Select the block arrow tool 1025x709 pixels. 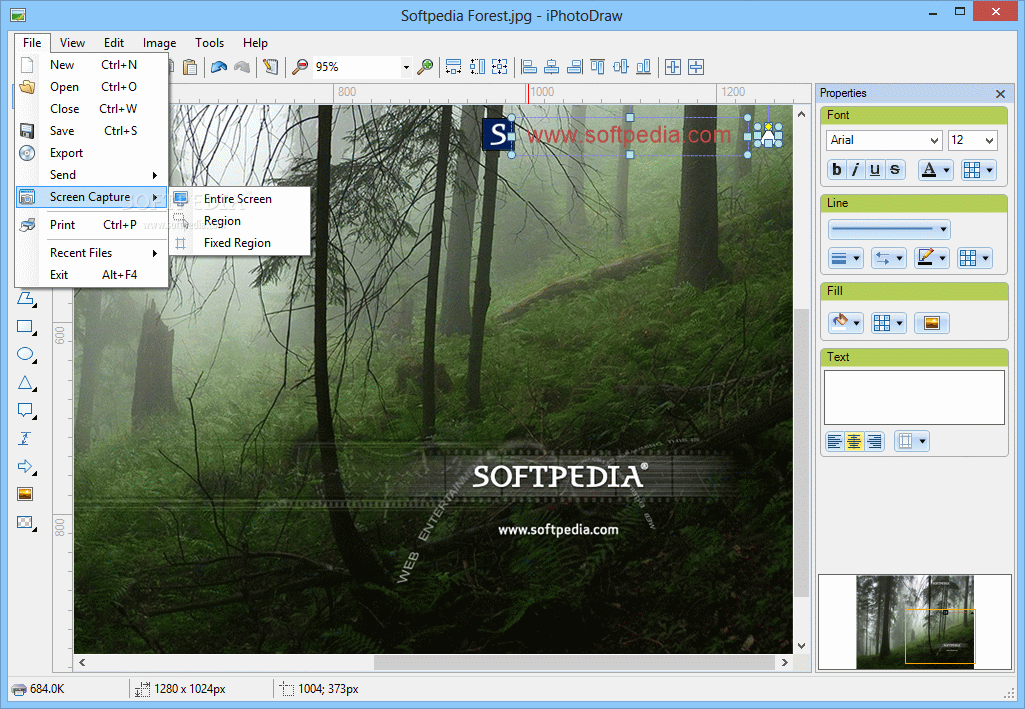[x=26, y=467]
